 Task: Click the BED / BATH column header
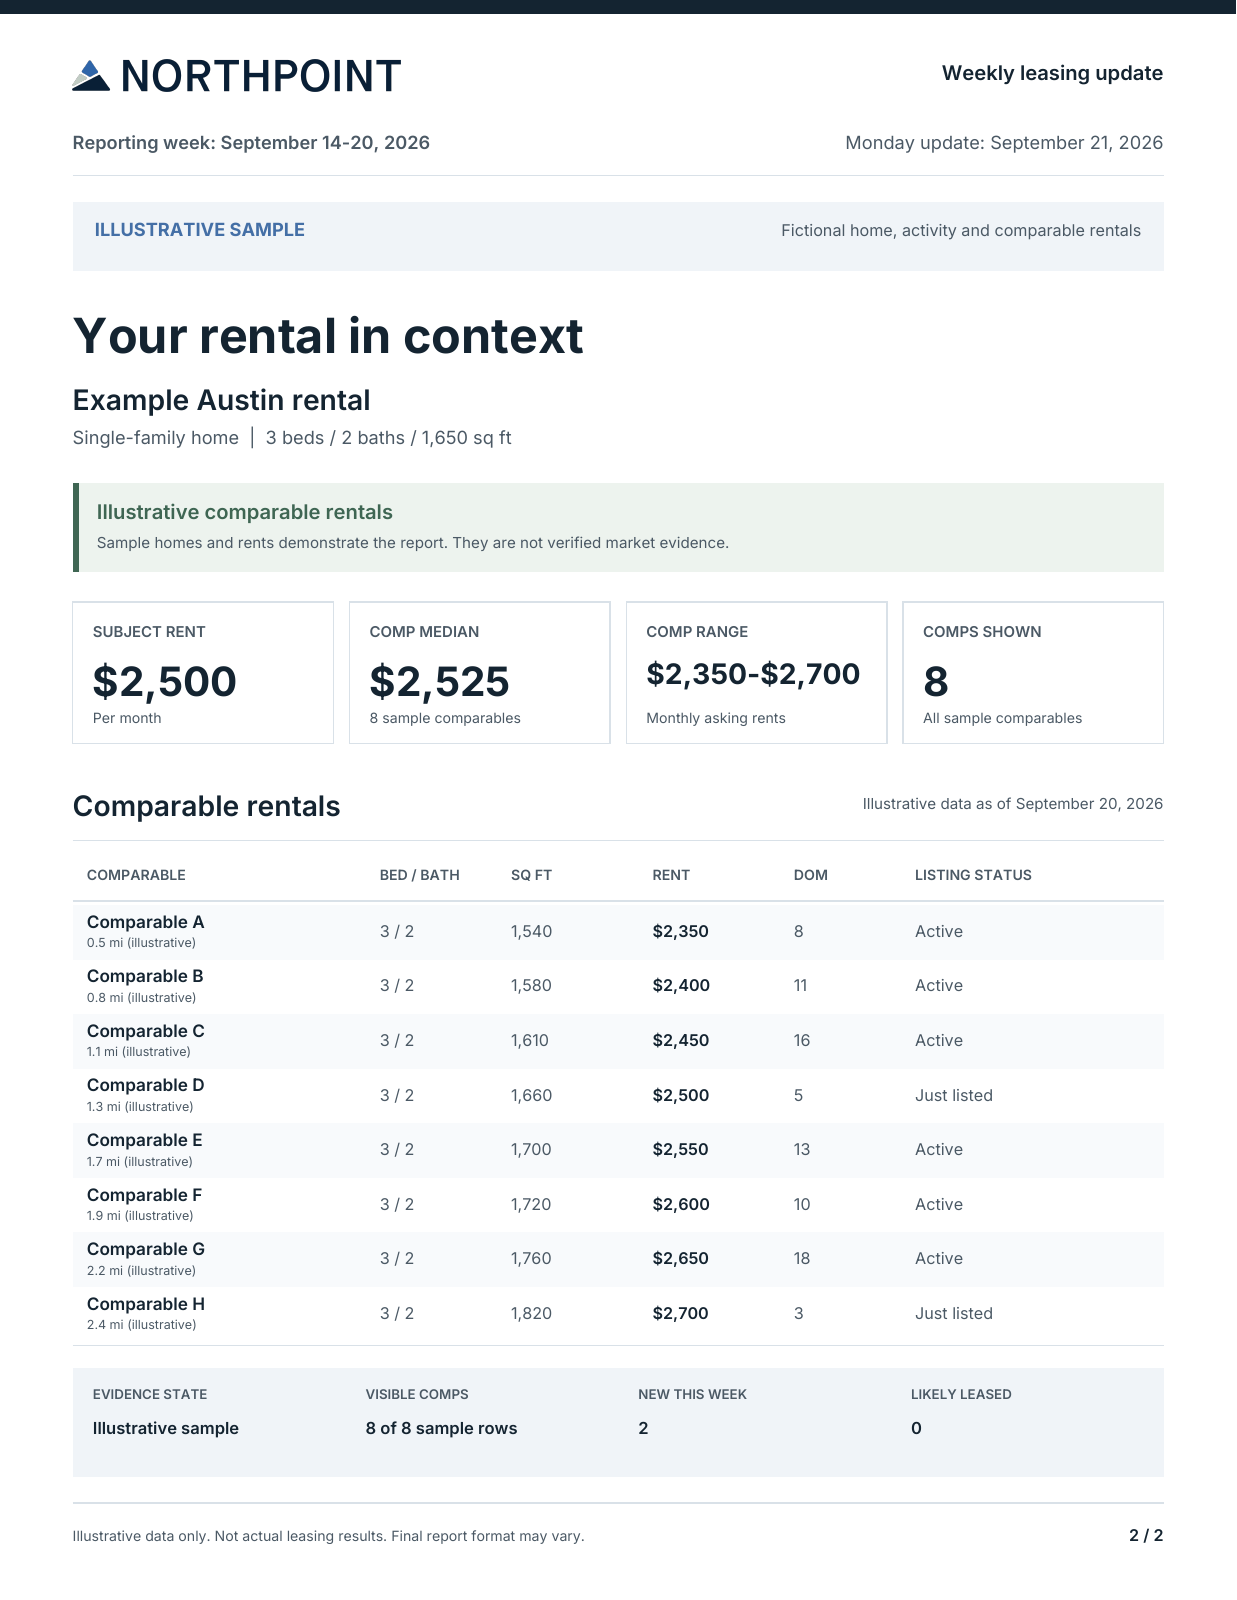pyautogui.click(x=420, y=875)
